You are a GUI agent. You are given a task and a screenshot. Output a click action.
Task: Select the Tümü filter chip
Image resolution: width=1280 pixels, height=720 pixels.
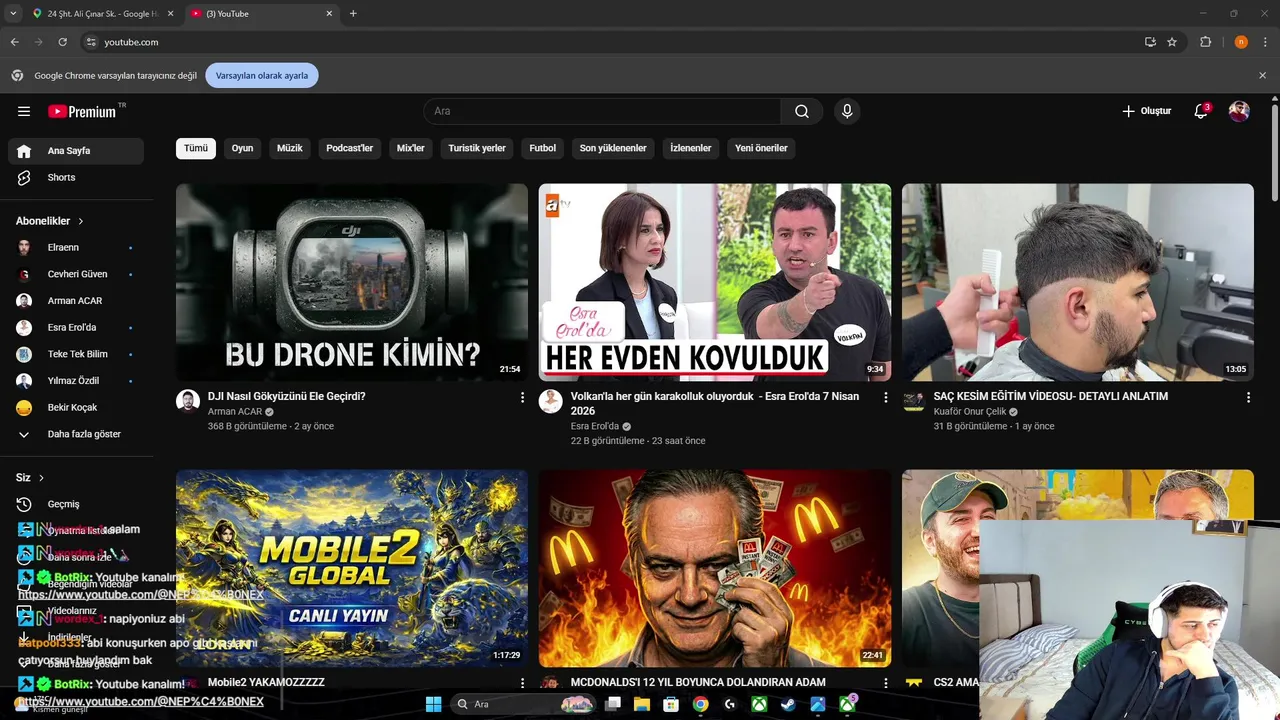point(196,148)
